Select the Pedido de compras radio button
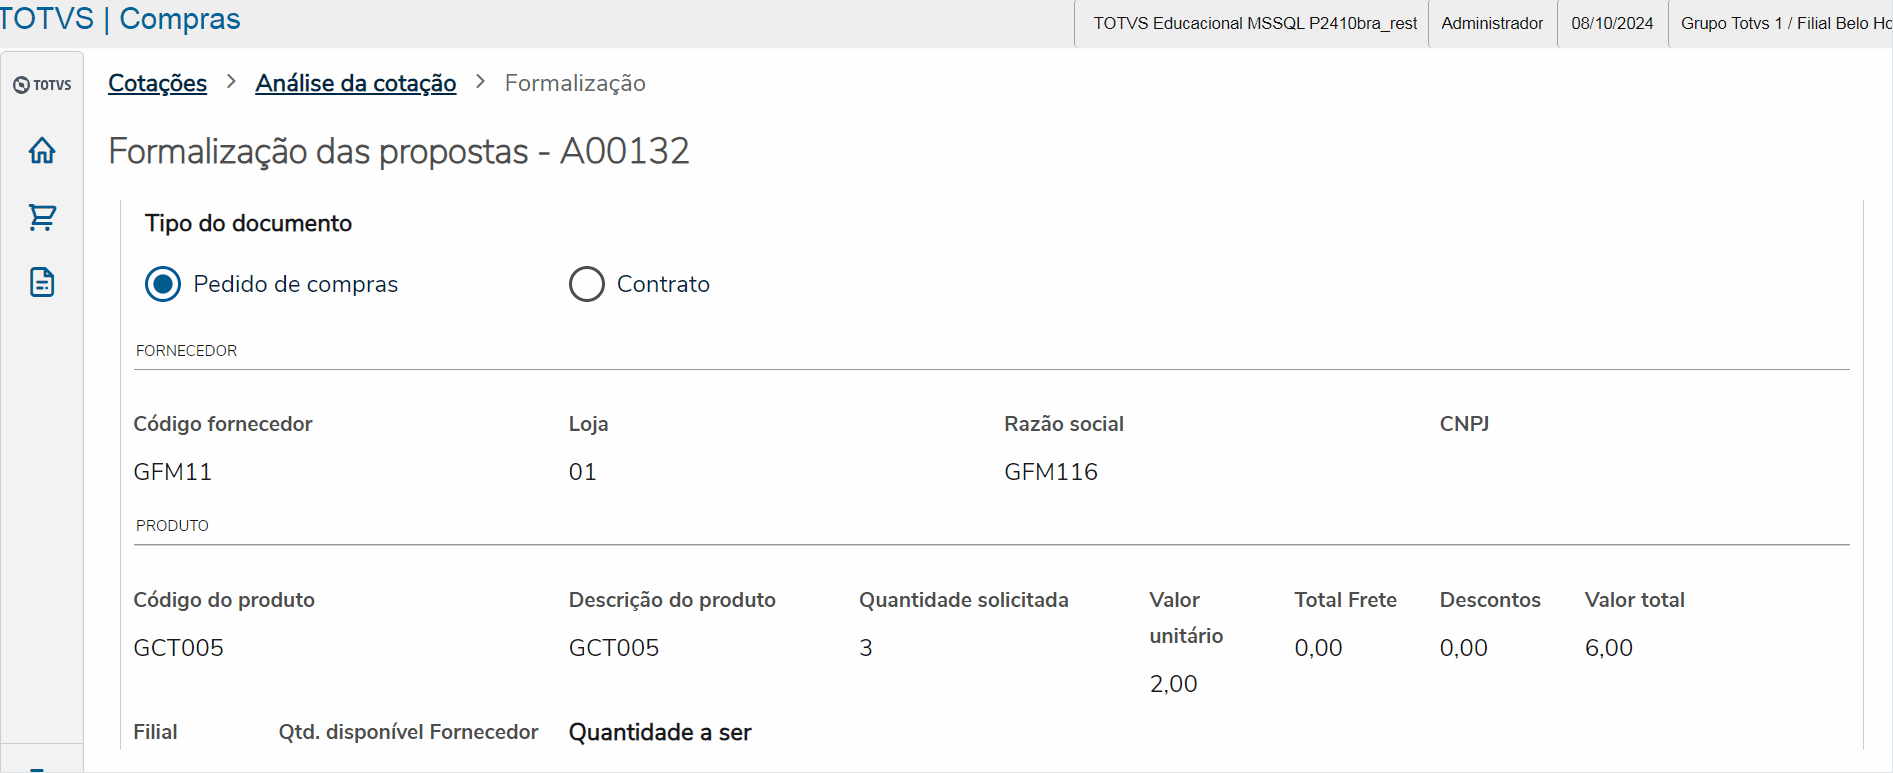Screen dimensions: 1893x773 163,284
